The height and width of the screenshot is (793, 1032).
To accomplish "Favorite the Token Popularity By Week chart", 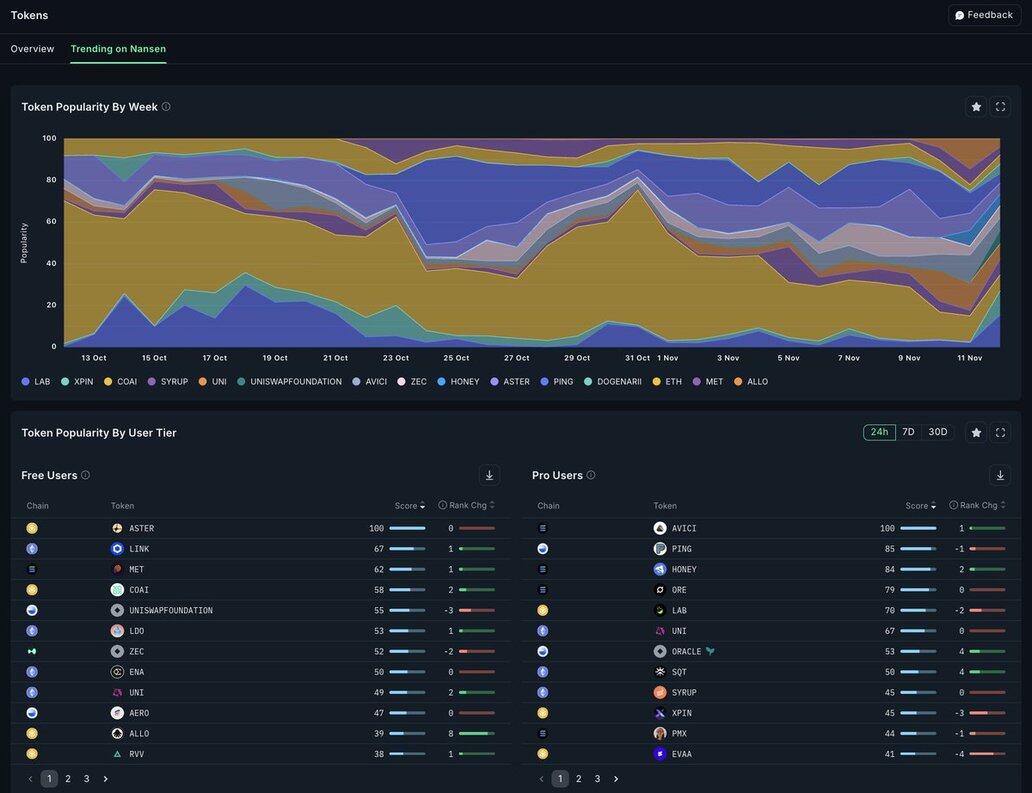I will point(976,107).
